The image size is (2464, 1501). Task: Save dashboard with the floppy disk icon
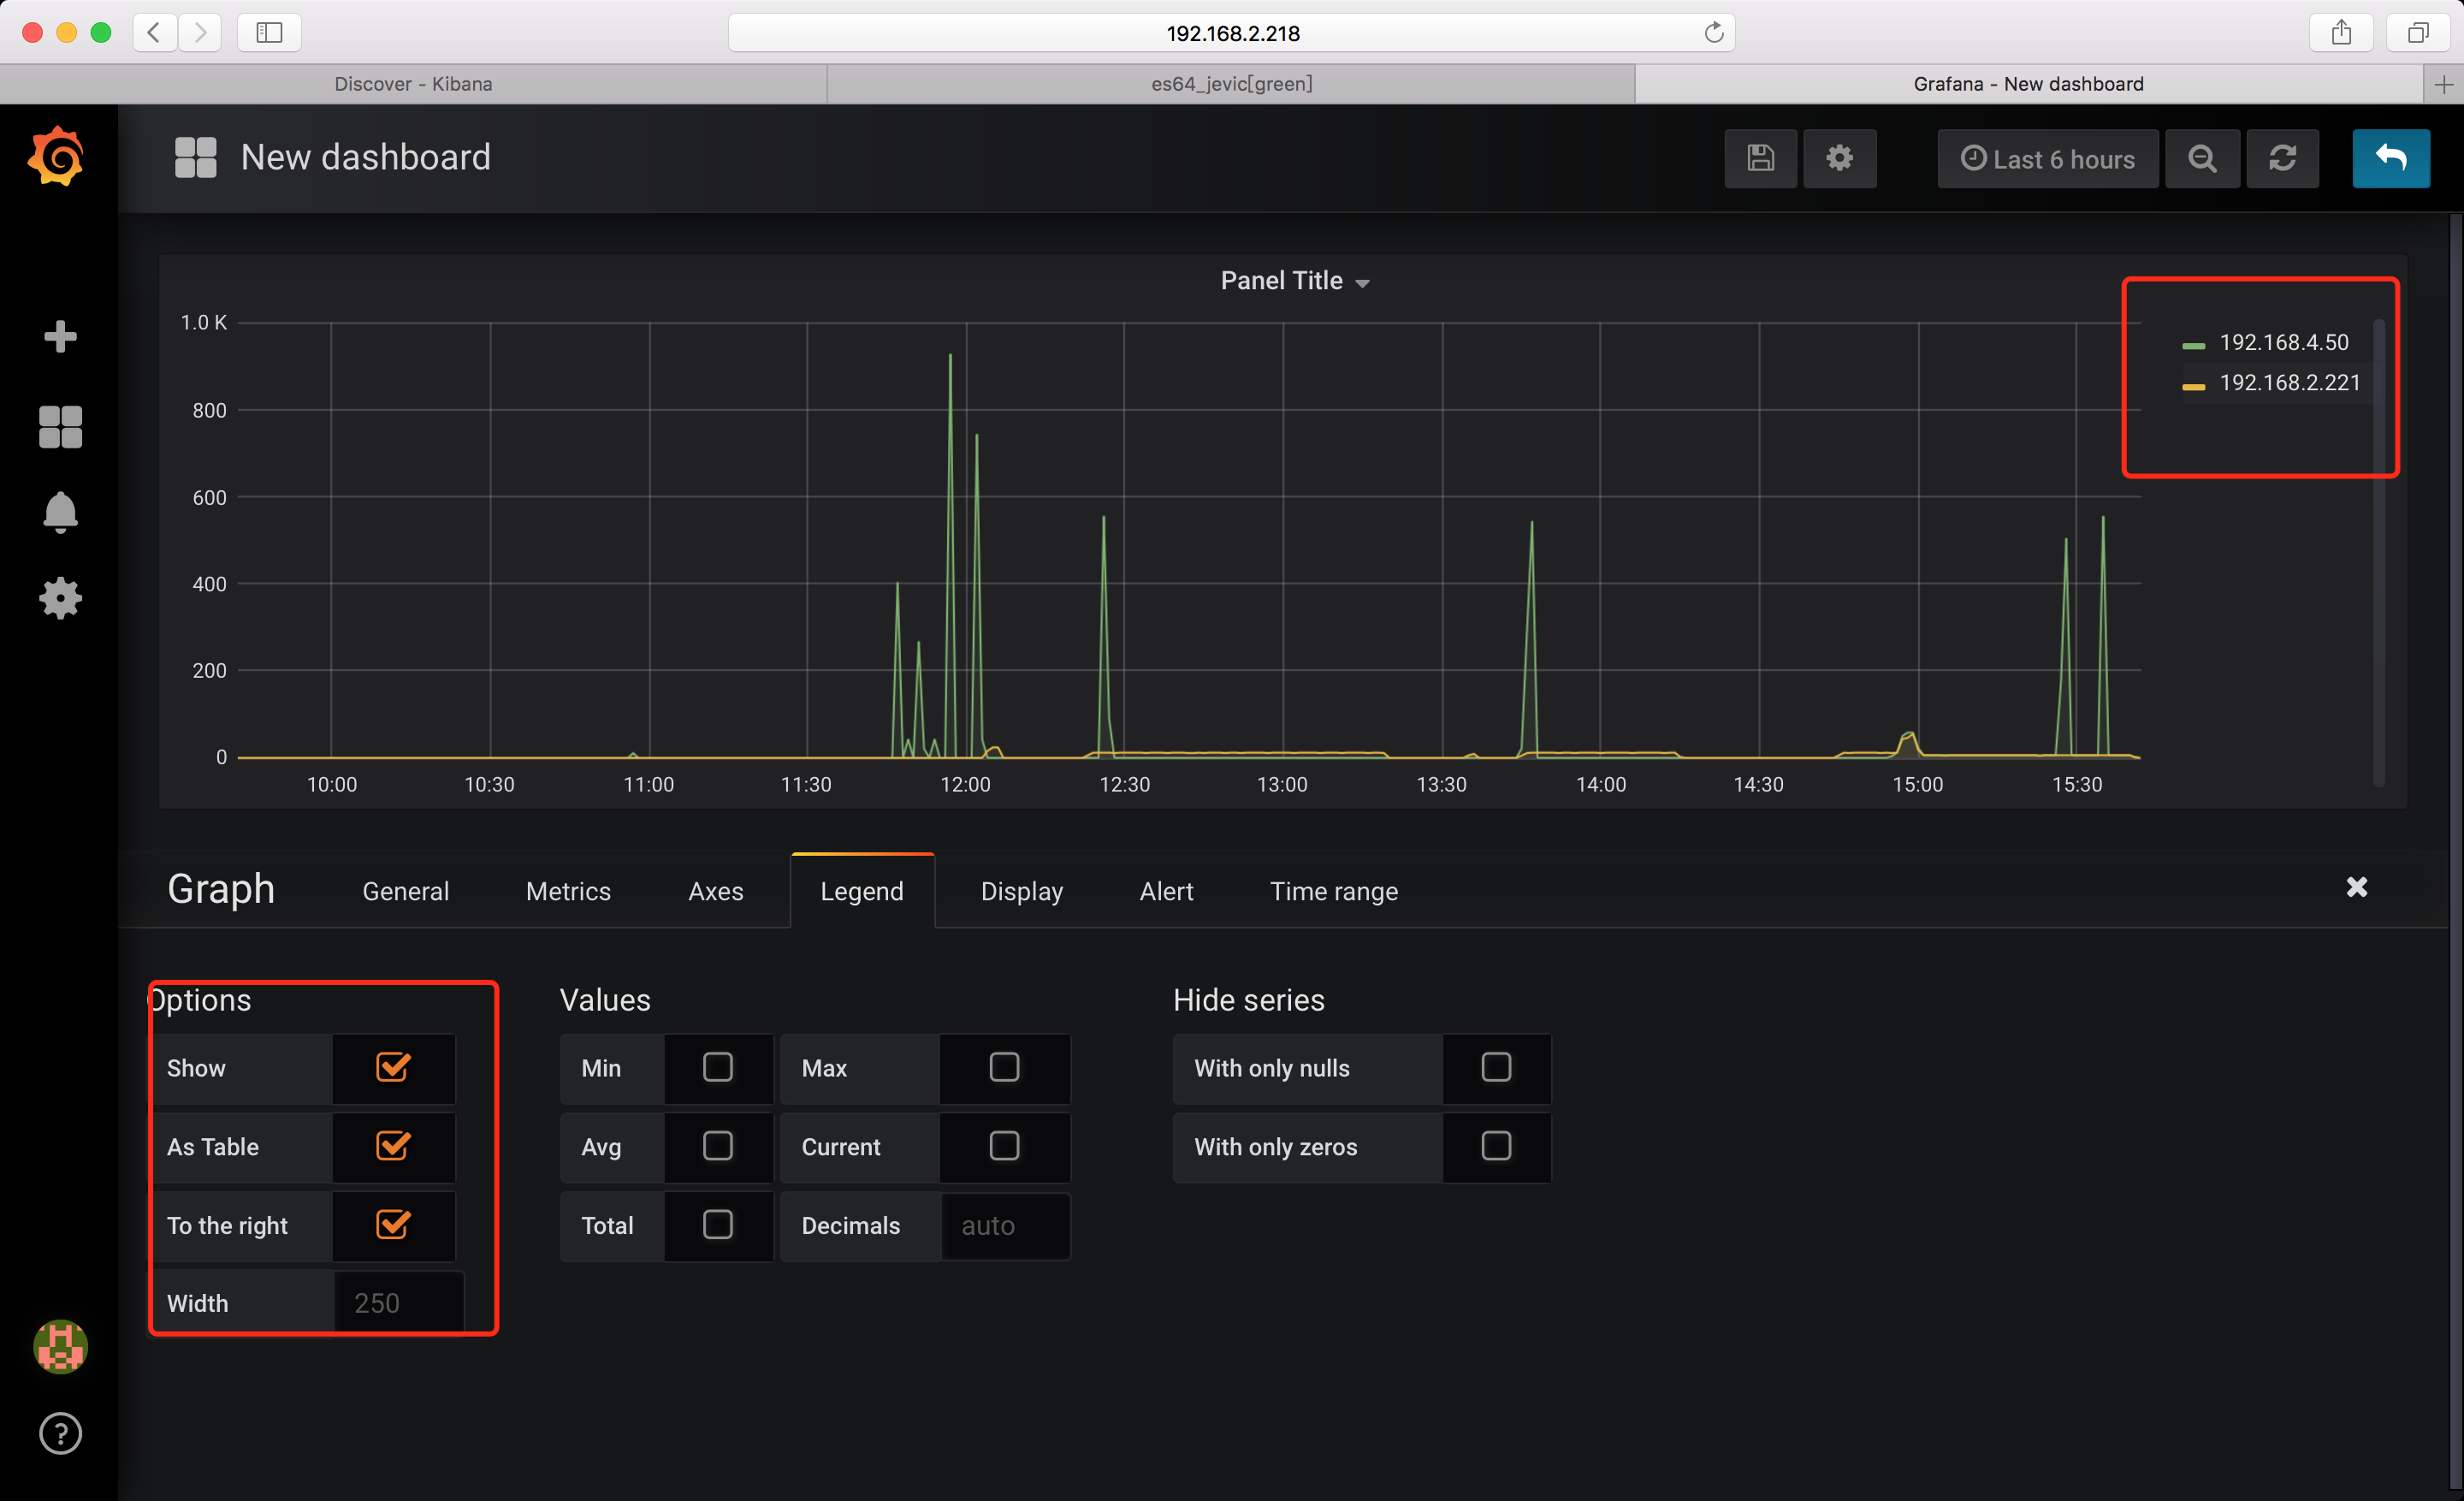(x=1760, y=158)
